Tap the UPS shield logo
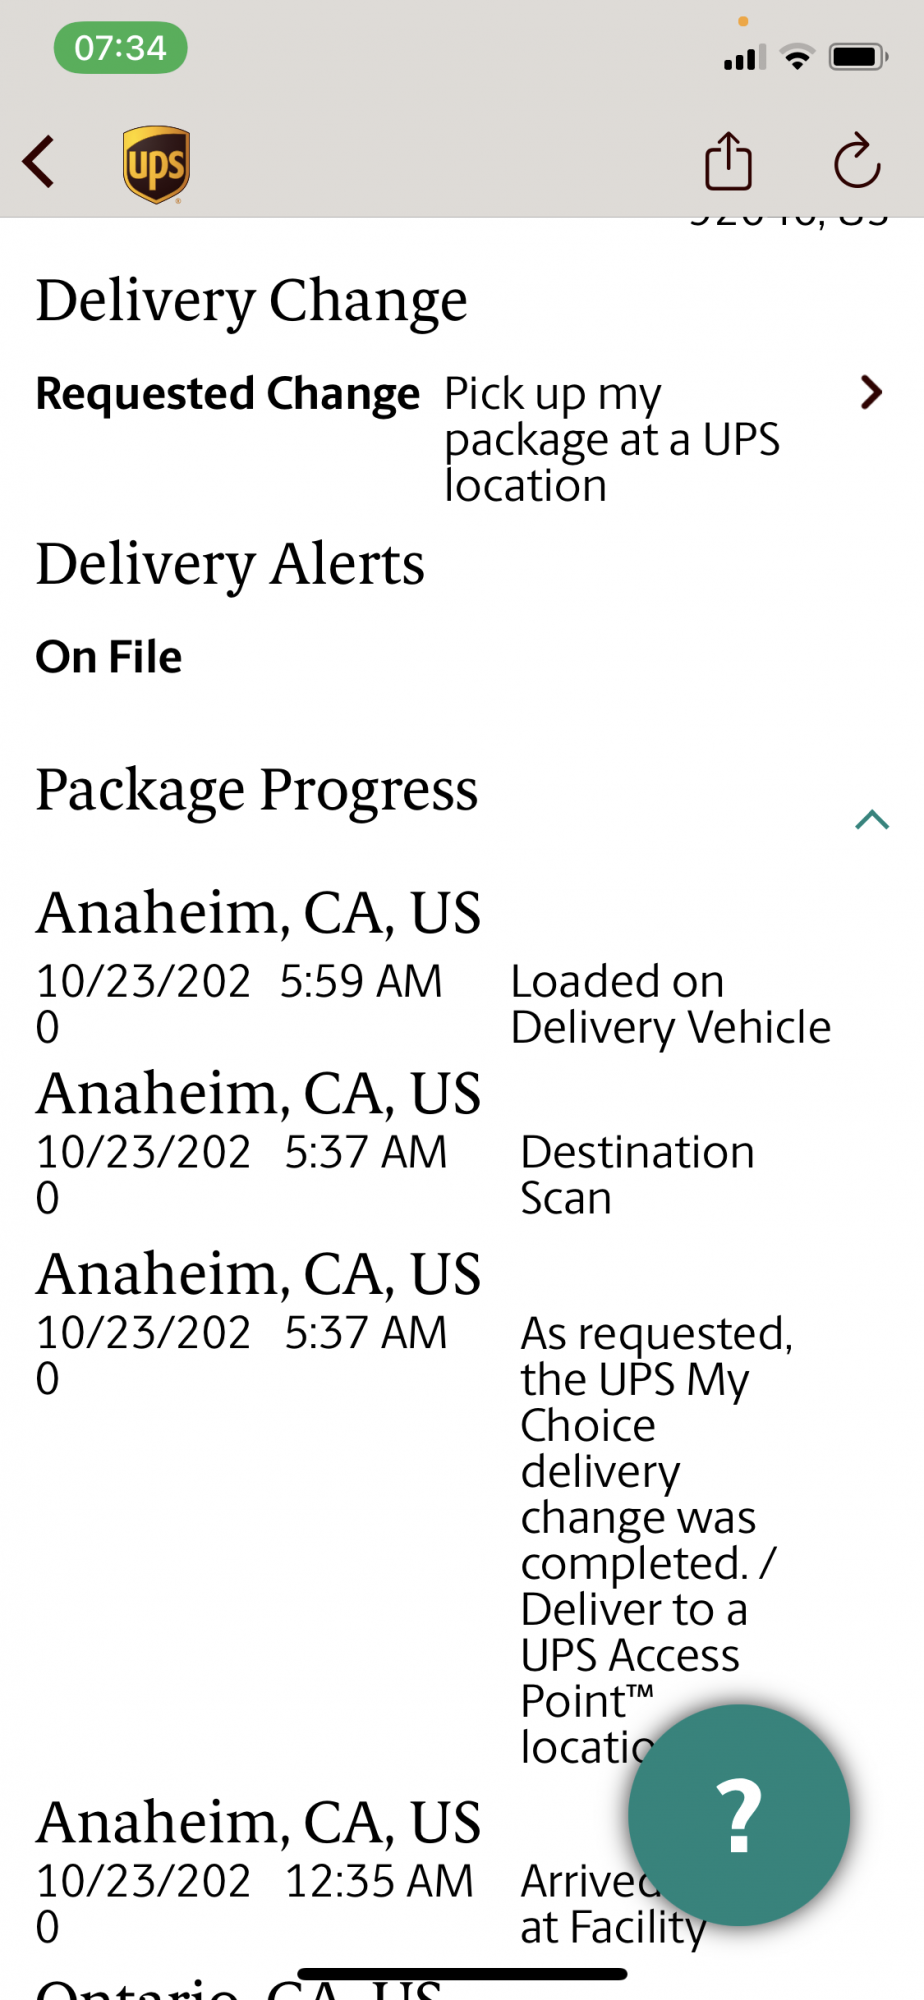The width and height of the screenshot is (924, 2000). pyautogui.click(x=157, y=164)
